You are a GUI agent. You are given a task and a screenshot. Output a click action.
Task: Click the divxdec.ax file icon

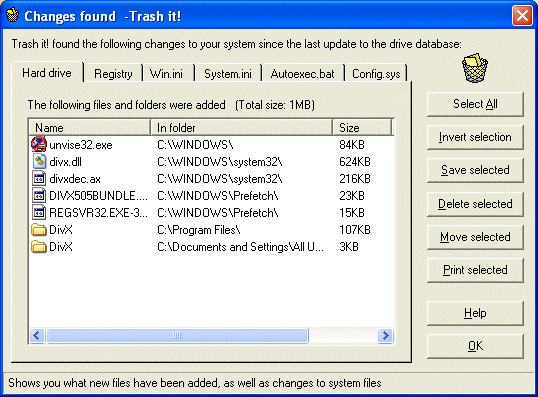pos(39,178)
